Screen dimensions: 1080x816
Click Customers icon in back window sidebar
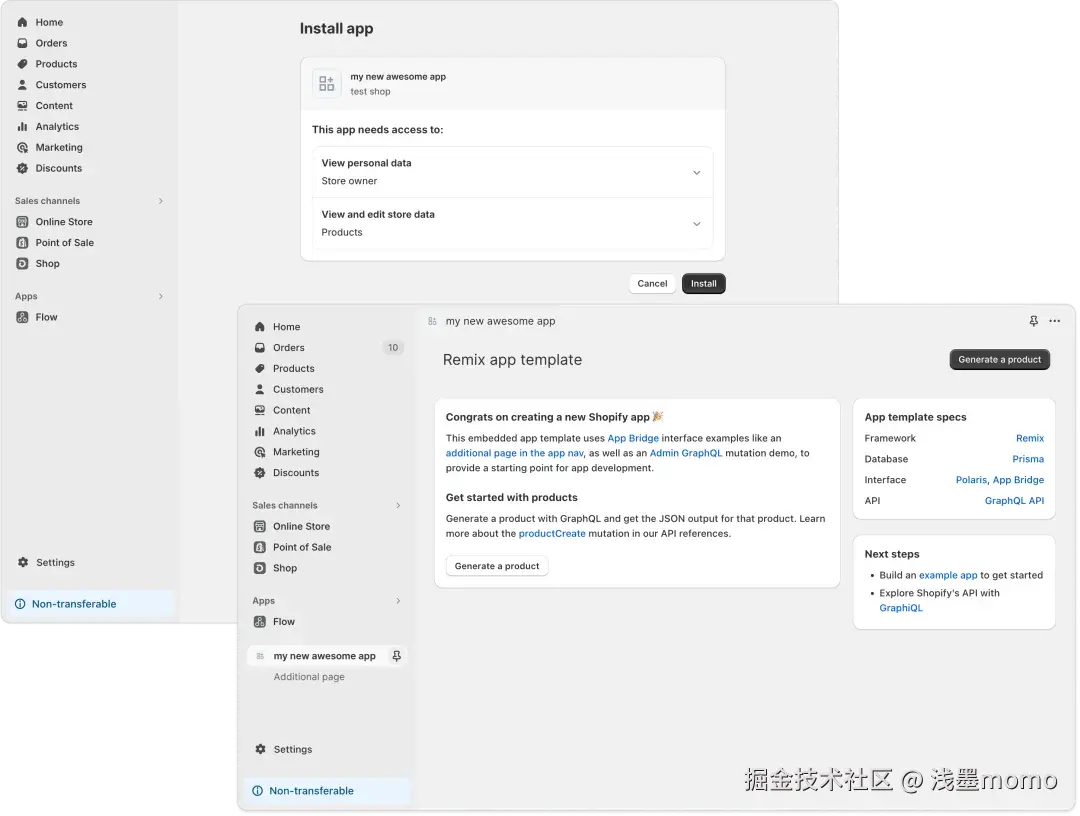22,85
